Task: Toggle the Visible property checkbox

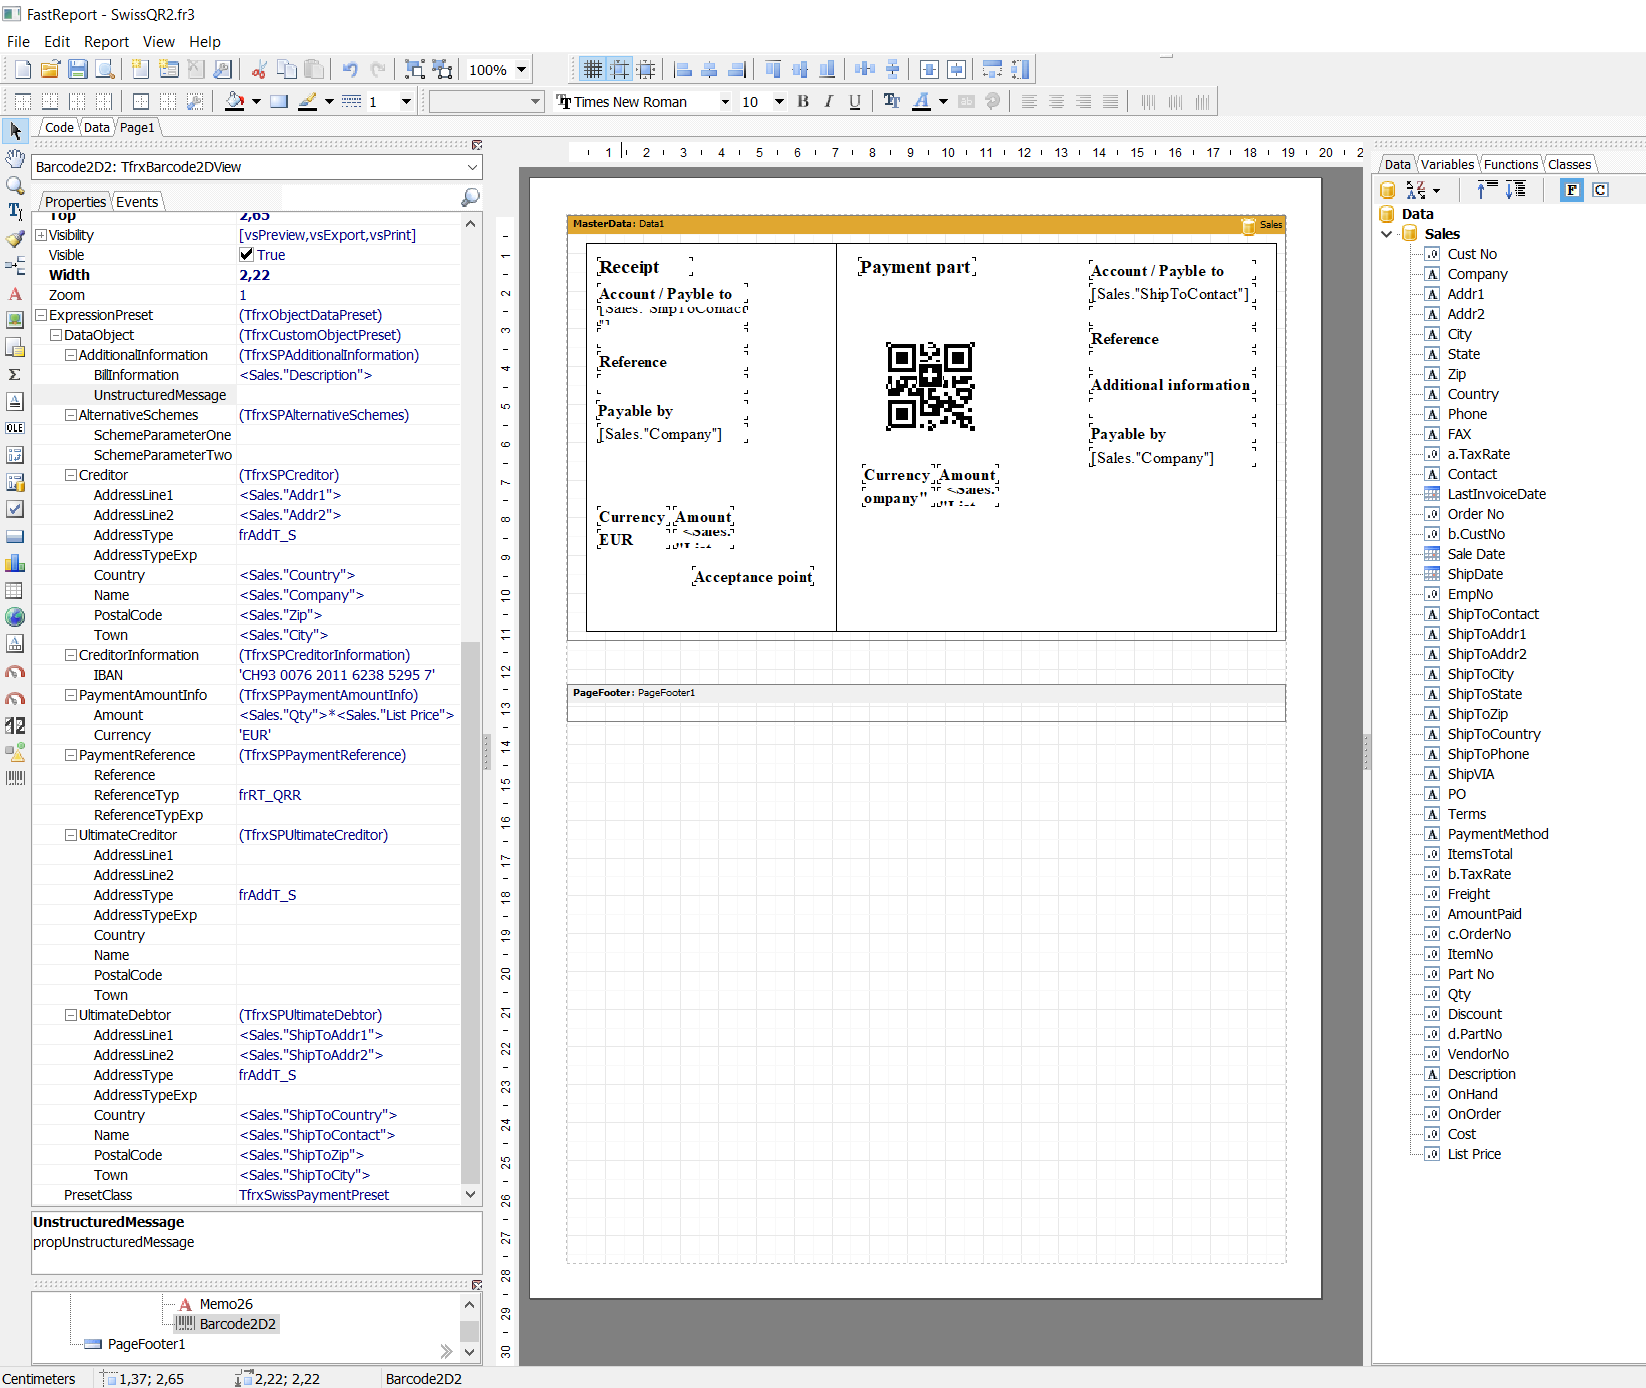Action: click(246, 254)
